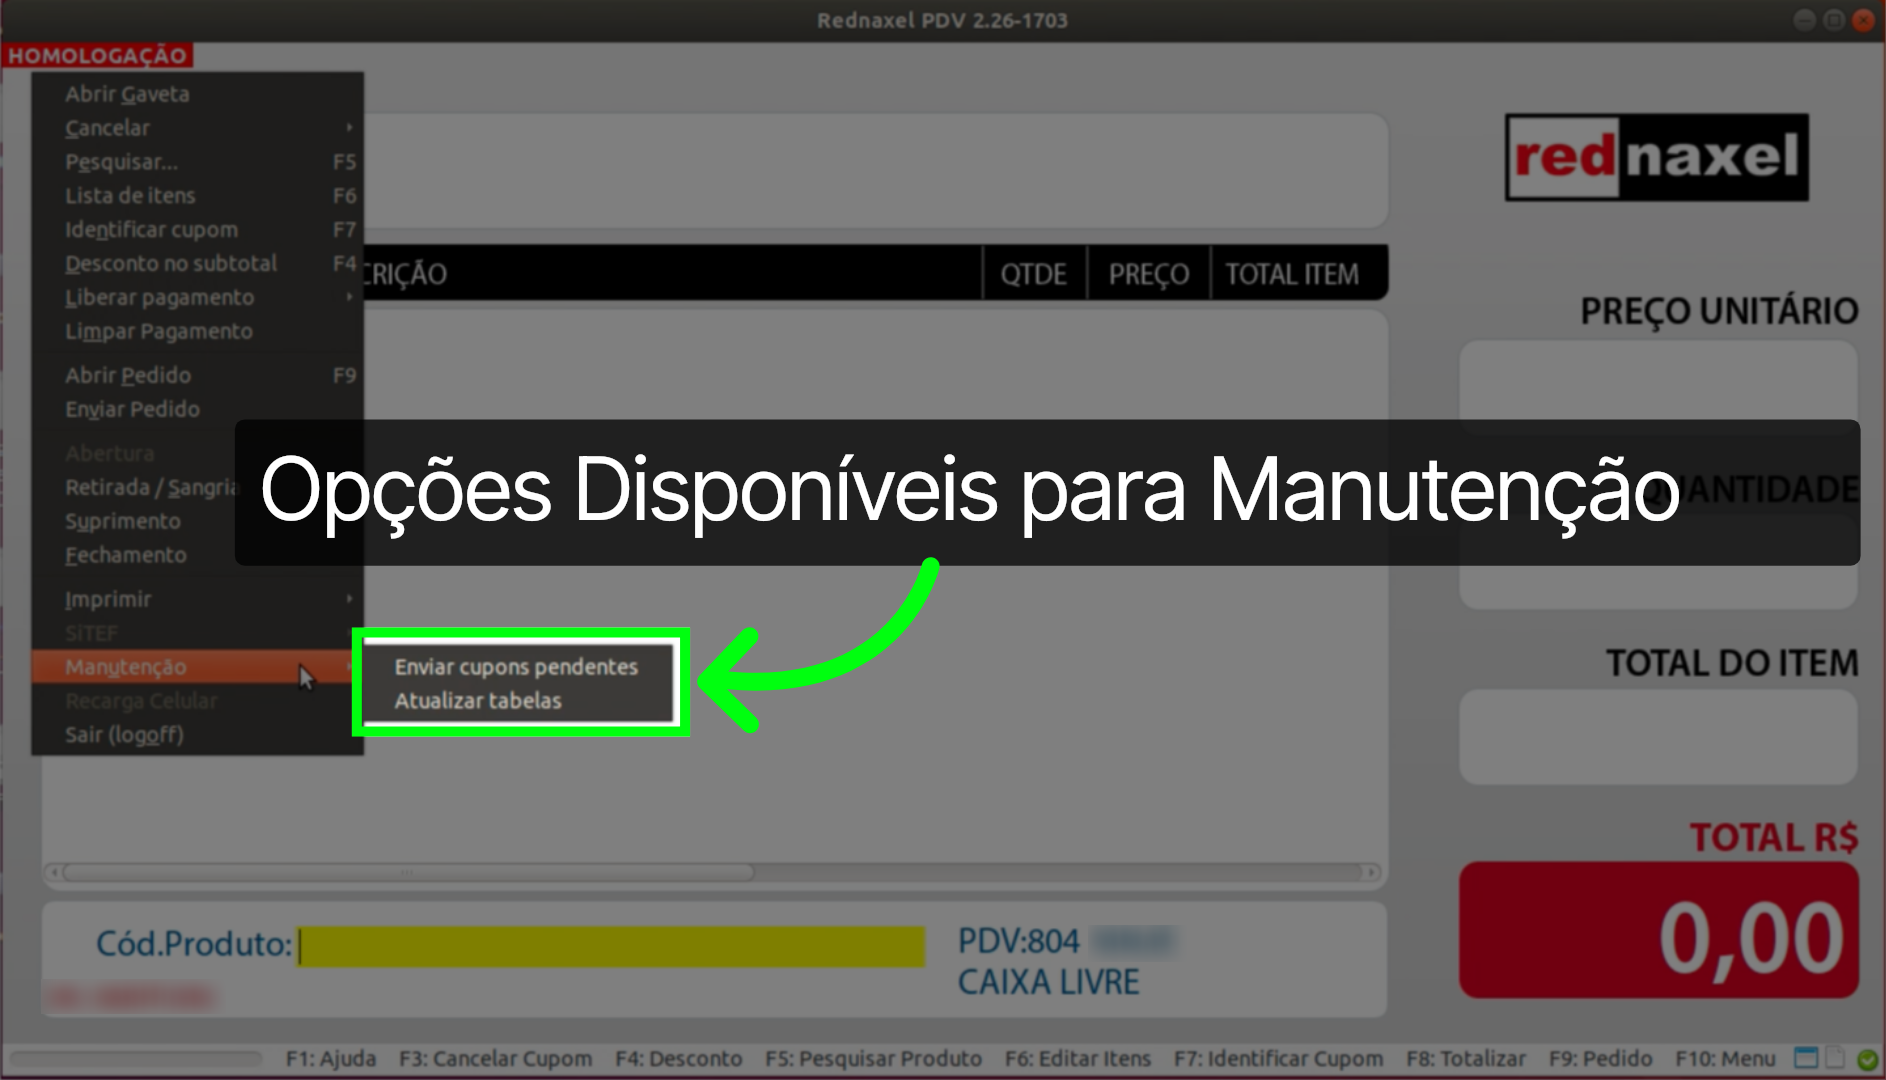Select Pesquisar from the menu

[x=121, y=161]
